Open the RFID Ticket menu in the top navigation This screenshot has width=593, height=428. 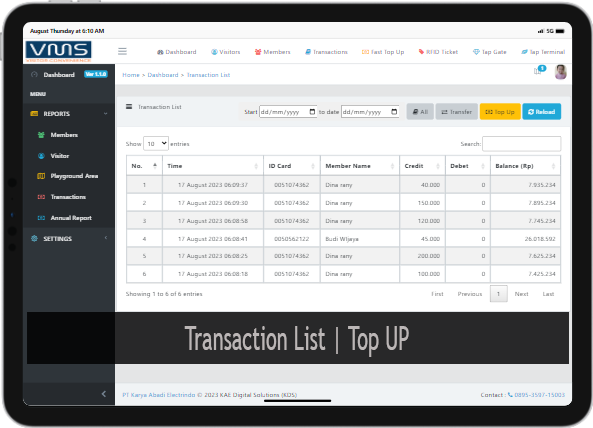[438, 52]
